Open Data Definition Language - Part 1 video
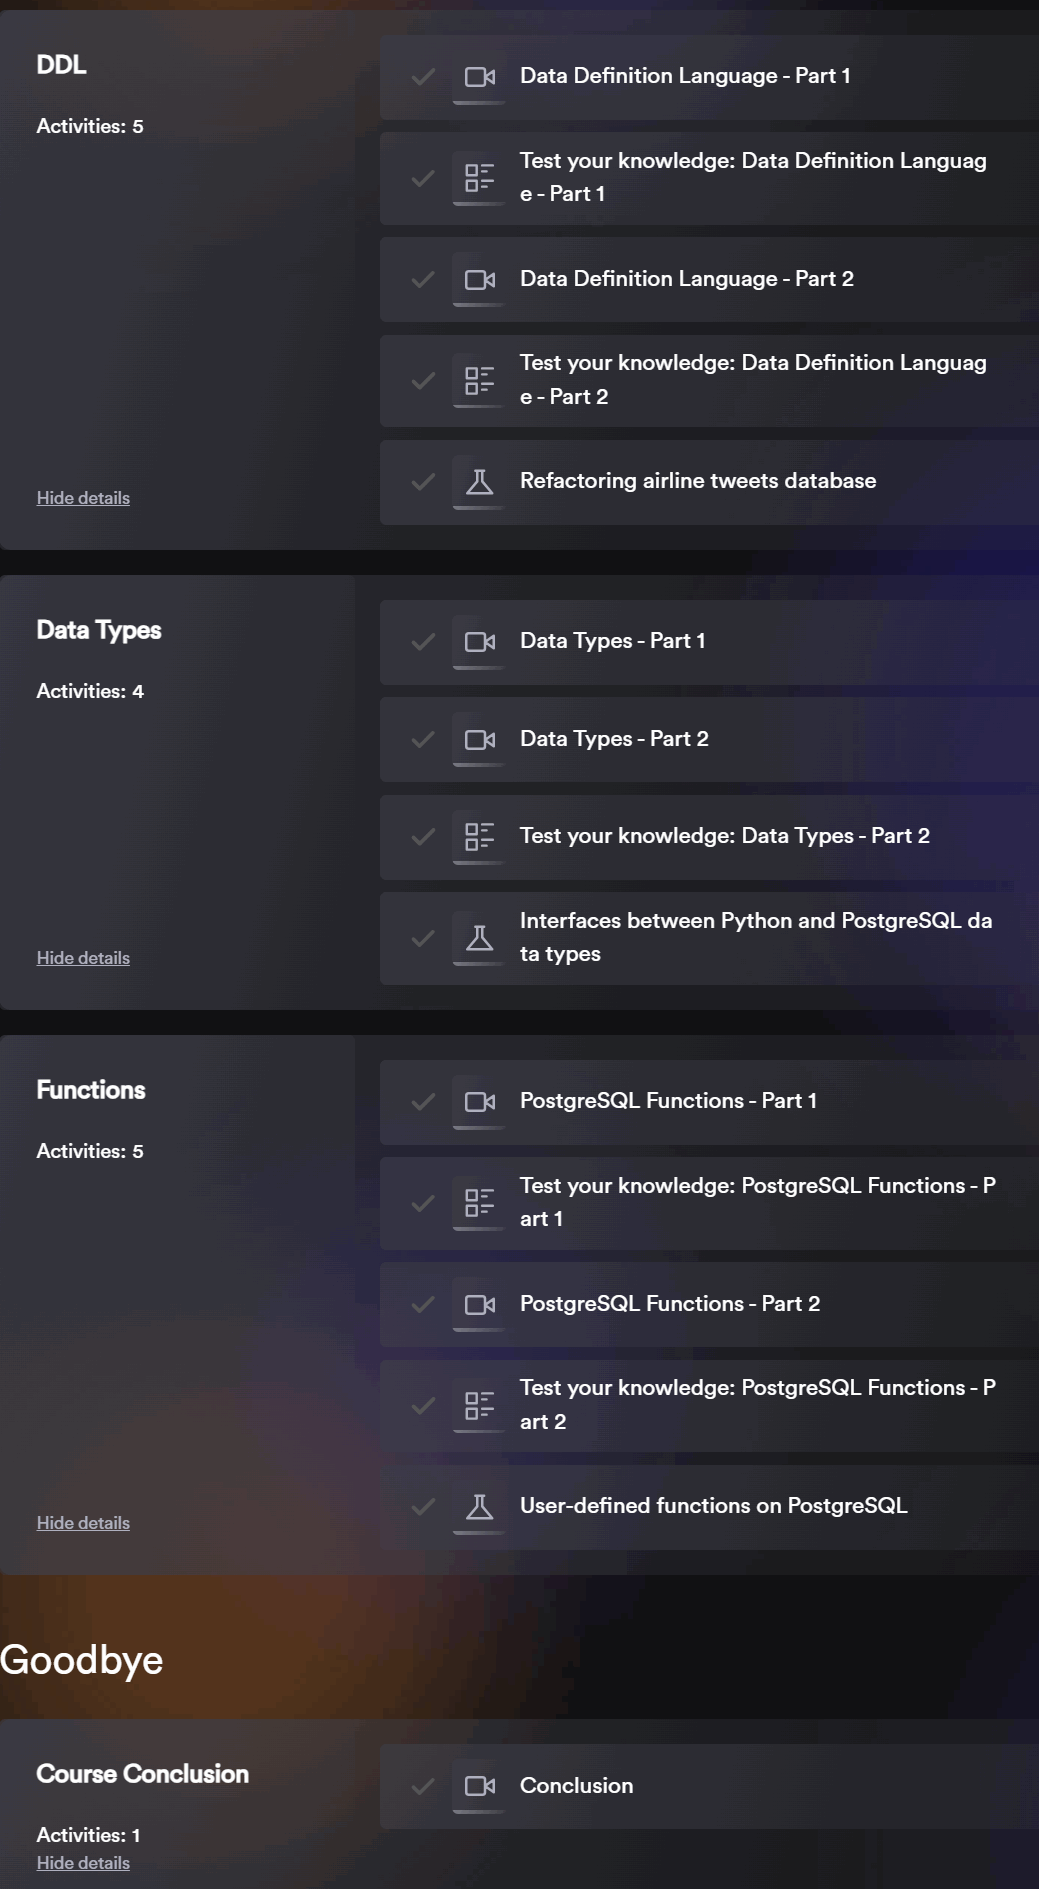The height and width of the screenshot is (1889, 1039). coord(709,77)
